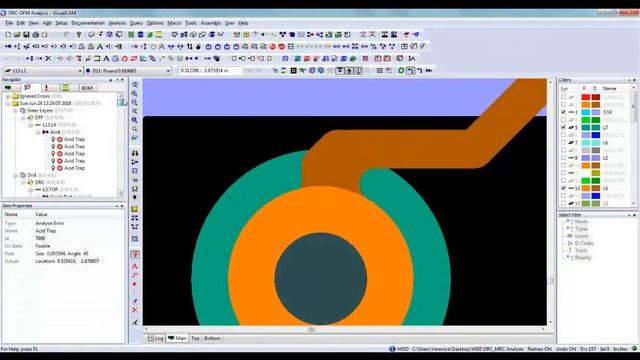Screen dimensions: 640x360
Task: Collapse the Inner Layers tree node
Action: (x=16, y=111)
